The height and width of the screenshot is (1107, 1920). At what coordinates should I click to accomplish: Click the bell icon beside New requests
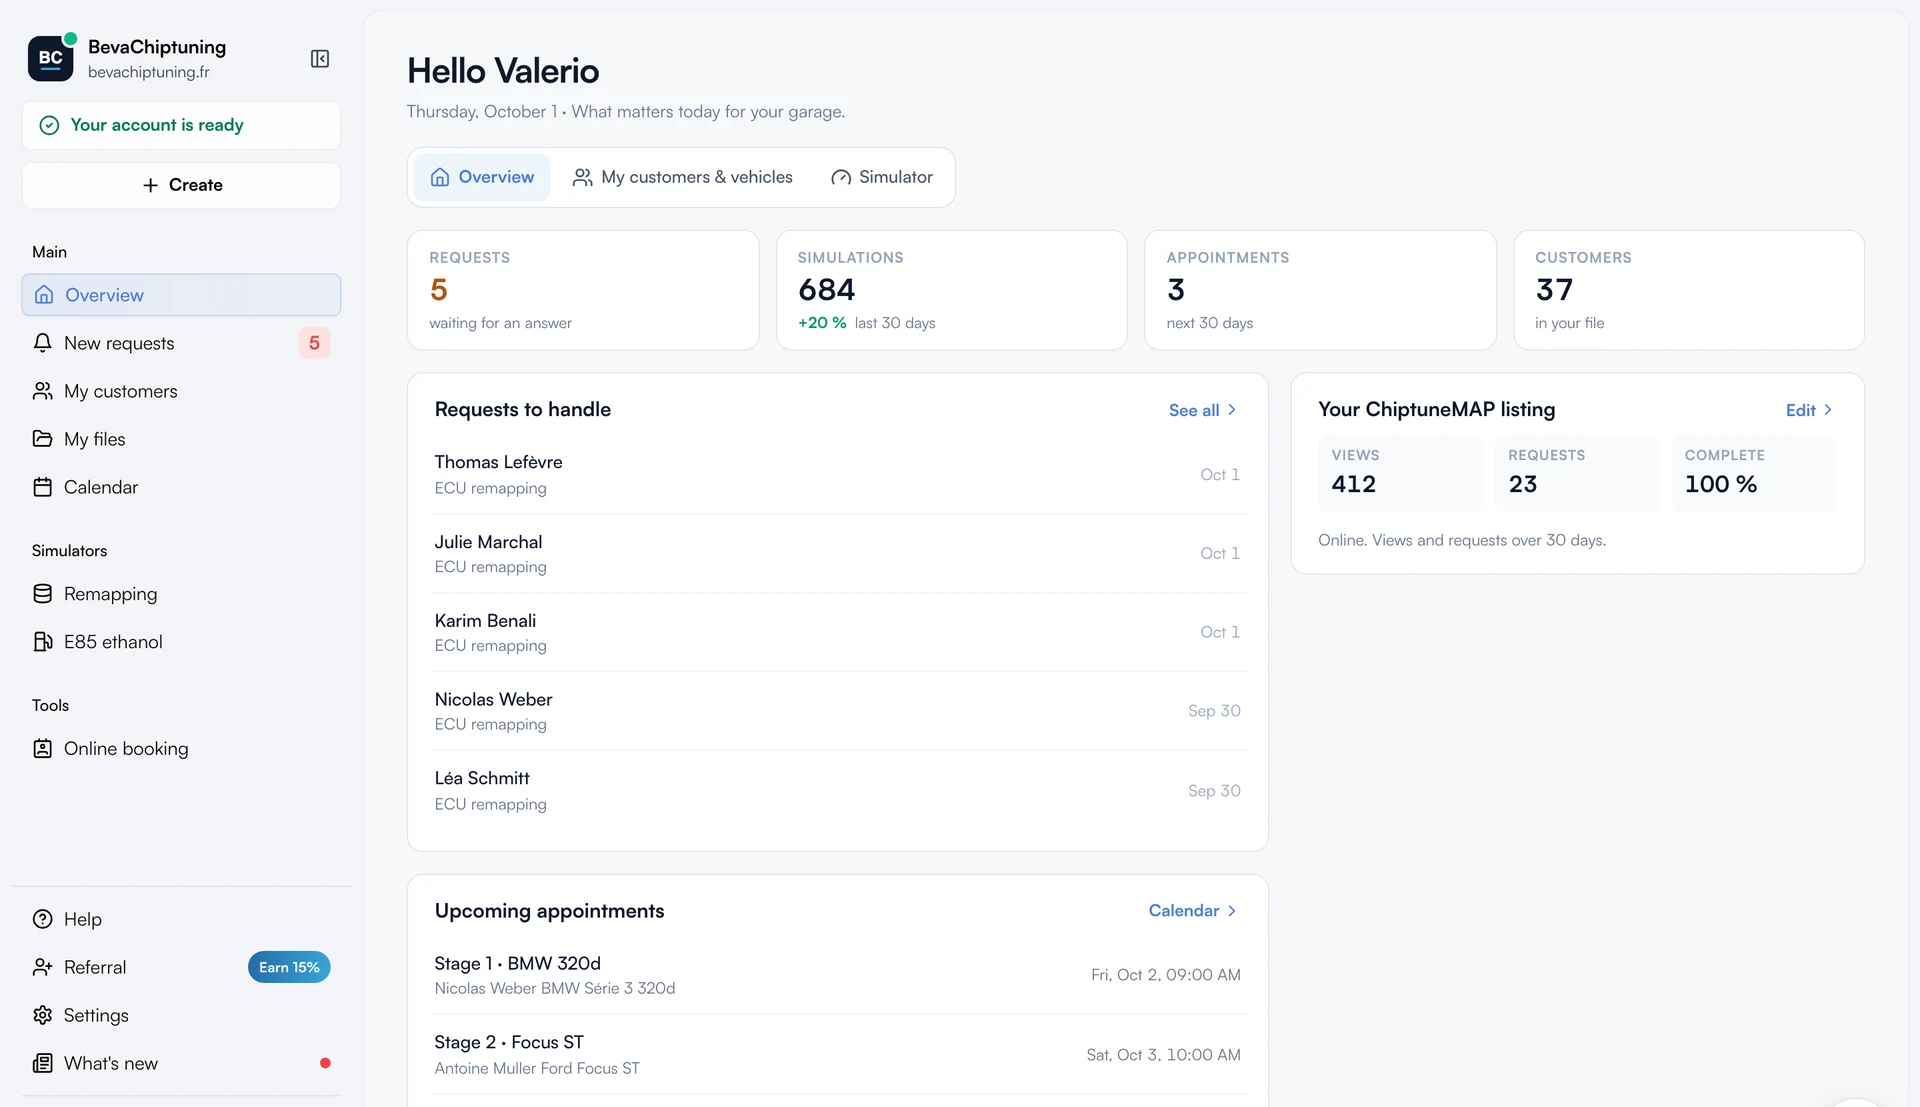42,343
